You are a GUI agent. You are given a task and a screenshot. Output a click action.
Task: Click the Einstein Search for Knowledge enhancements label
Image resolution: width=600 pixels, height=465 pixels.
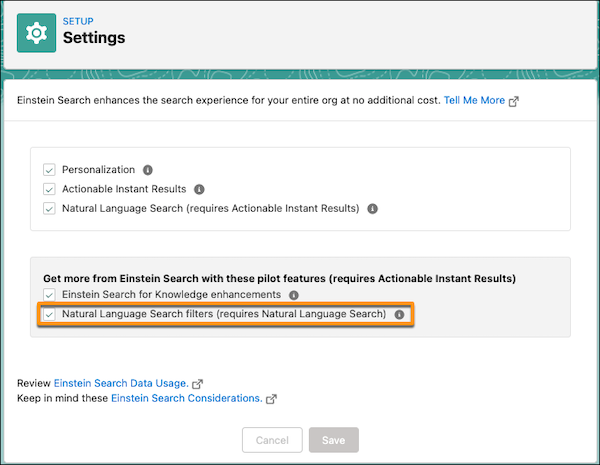(171, 294)
